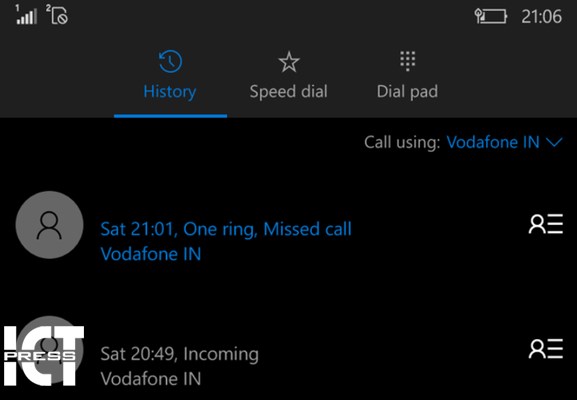
Task: Open the History tab clock icon
Action: point(170,61)
